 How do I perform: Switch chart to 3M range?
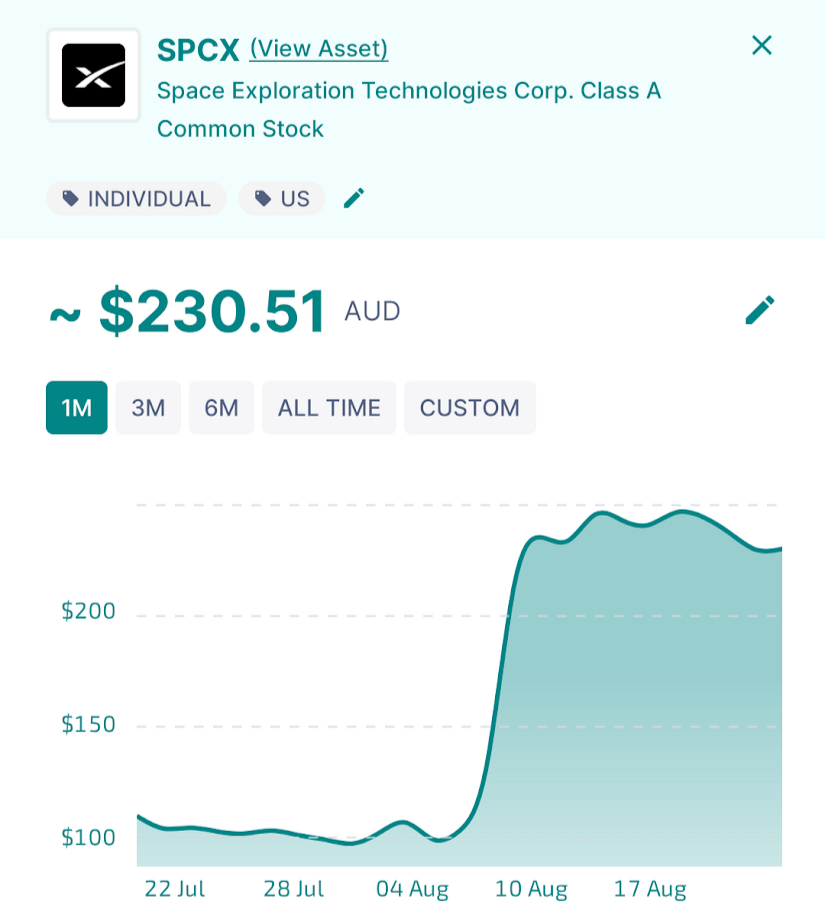click(x=148, y=407)
